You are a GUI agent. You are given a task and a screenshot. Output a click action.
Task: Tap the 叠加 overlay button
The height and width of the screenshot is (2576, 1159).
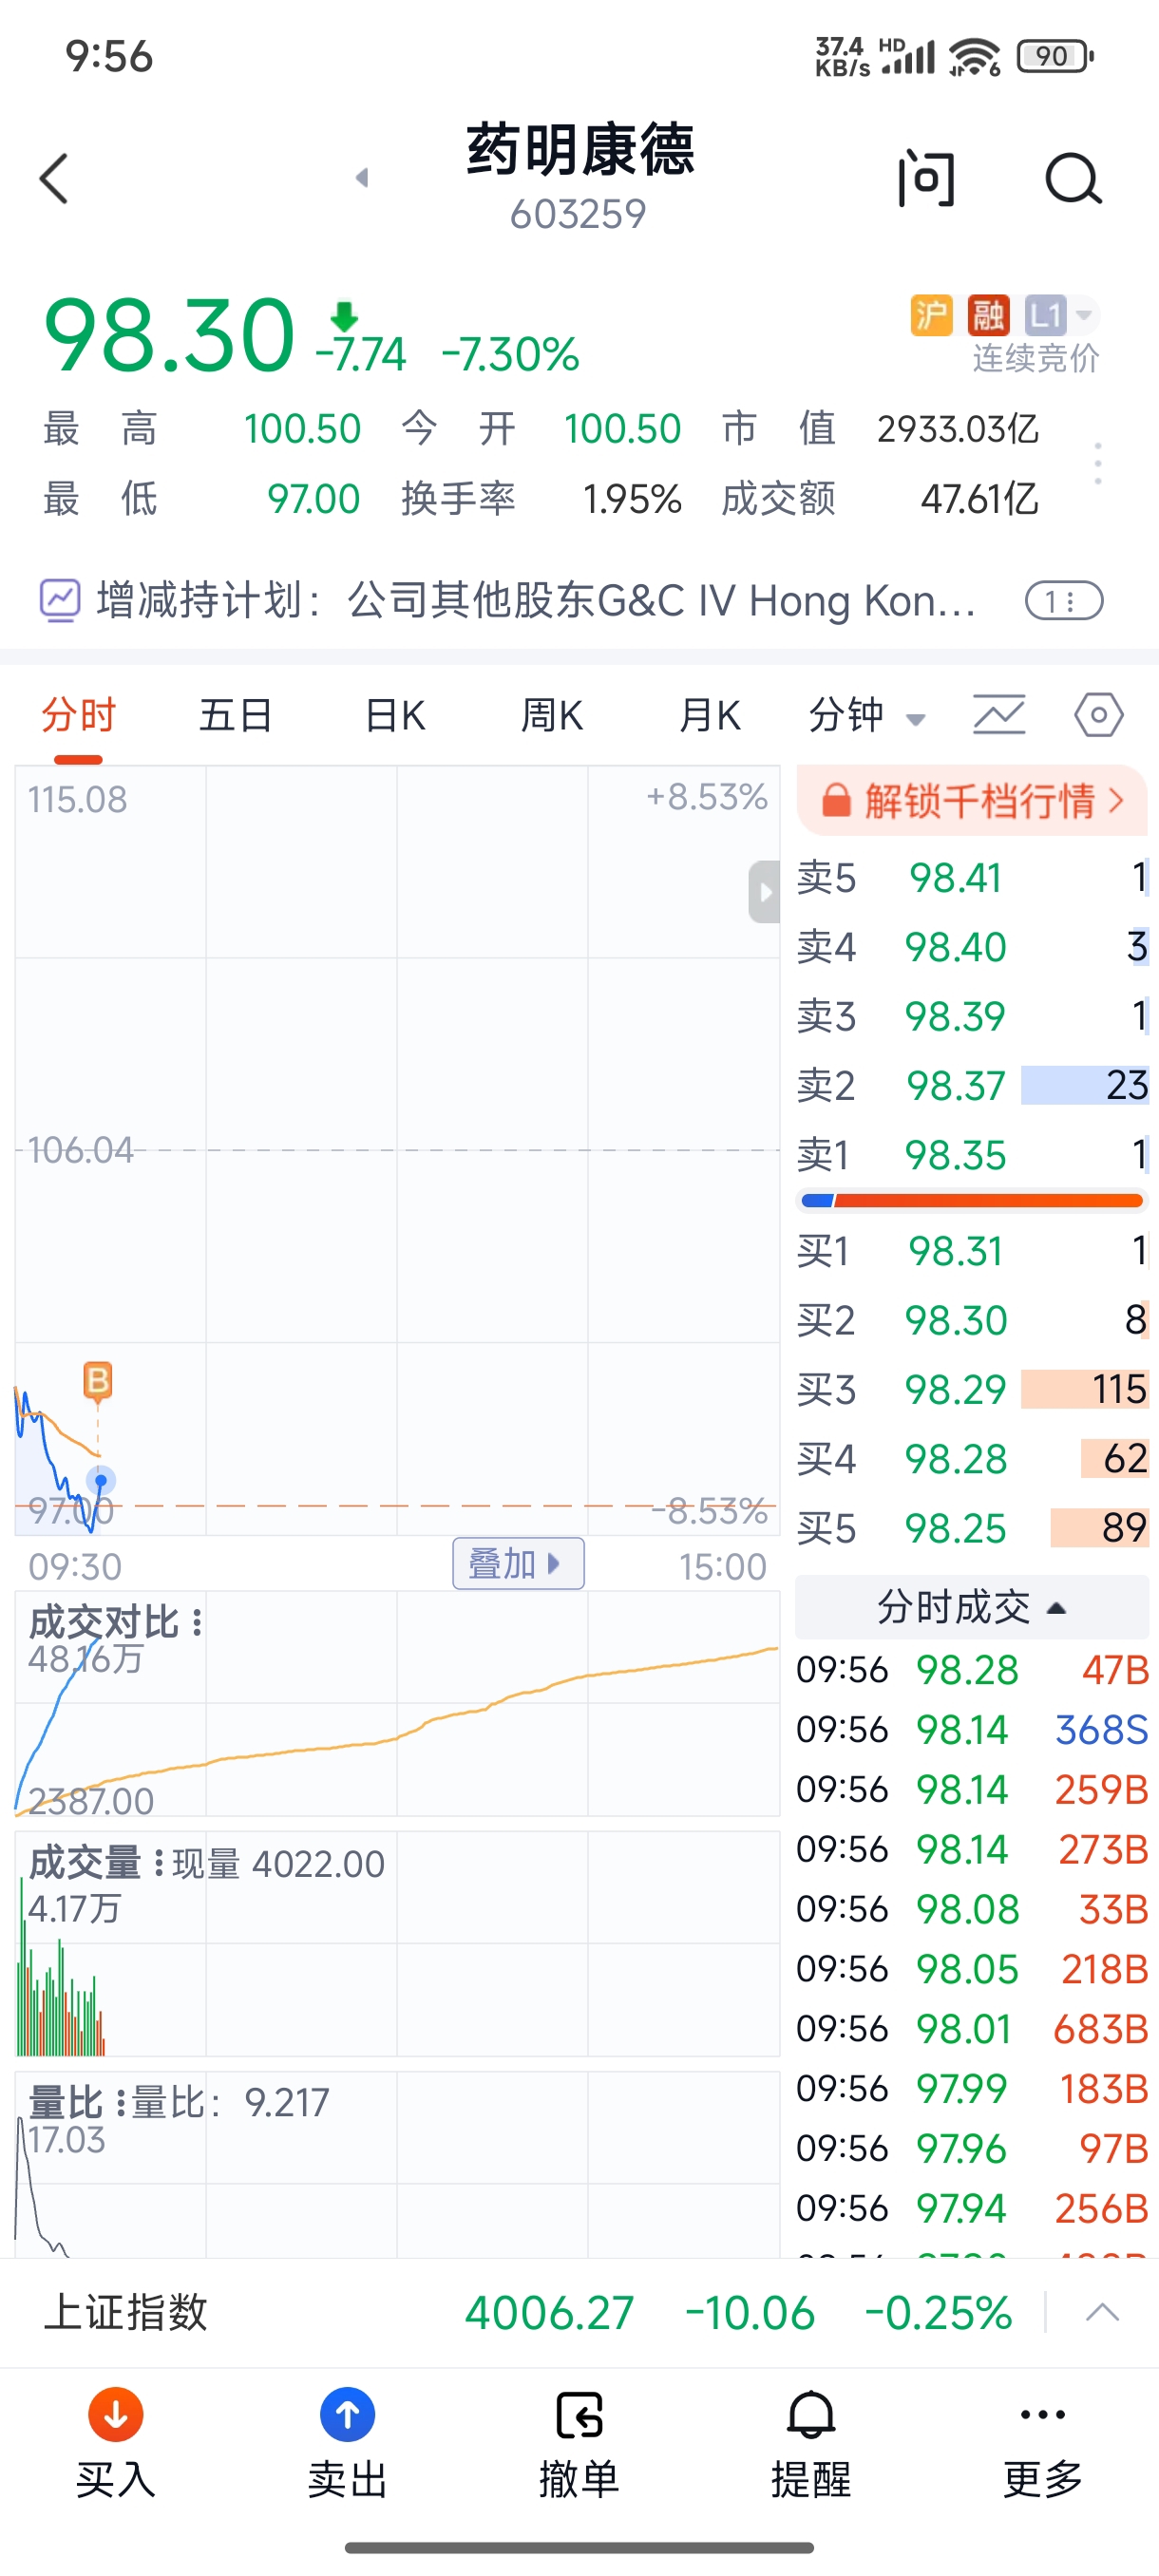518,1563
